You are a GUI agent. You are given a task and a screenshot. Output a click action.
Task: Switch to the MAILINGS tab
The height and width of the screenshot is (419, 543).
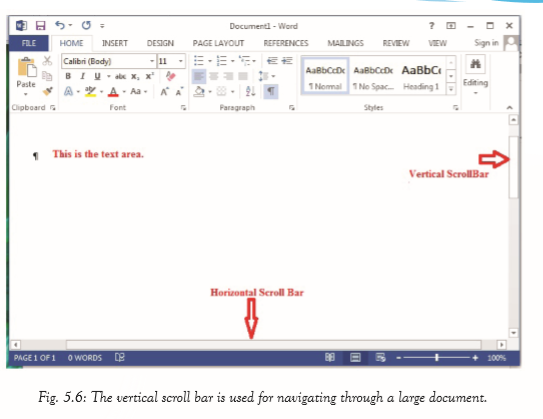(346, 43)
